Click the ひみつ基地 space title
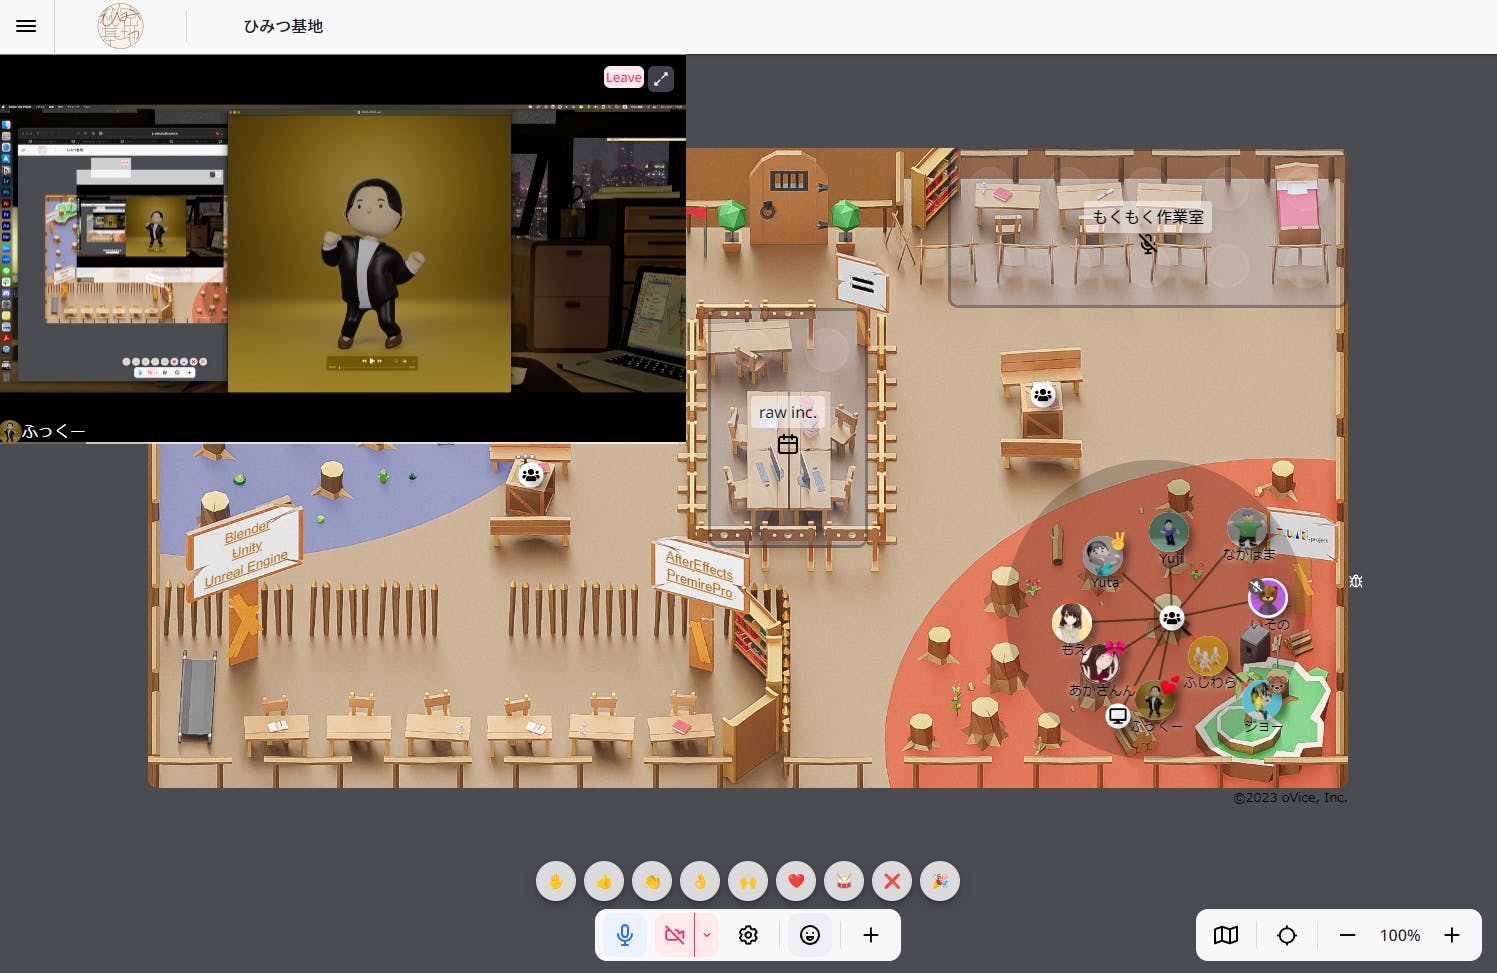 tap(283, 26)
